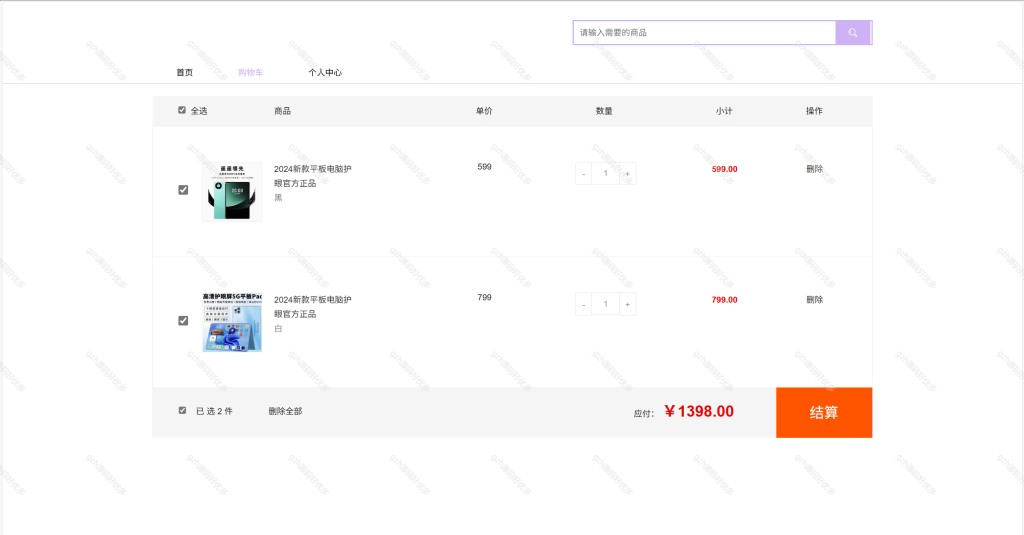Viewport: 1024px width, 535px height.
Task: Click 删除全部 to clear cart
Action: click(285, 411)
